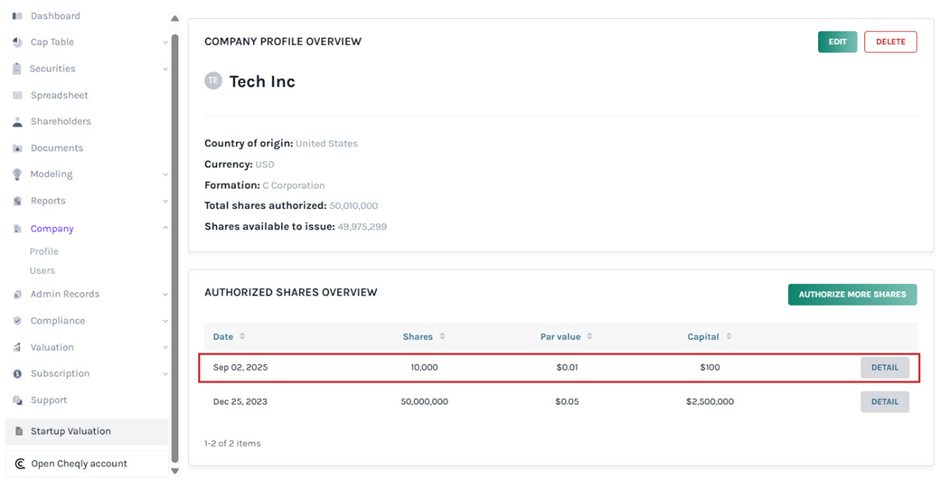Expand the Modeling menu chevron
This screenshot has width=940, height=480.
coord(165,174)
